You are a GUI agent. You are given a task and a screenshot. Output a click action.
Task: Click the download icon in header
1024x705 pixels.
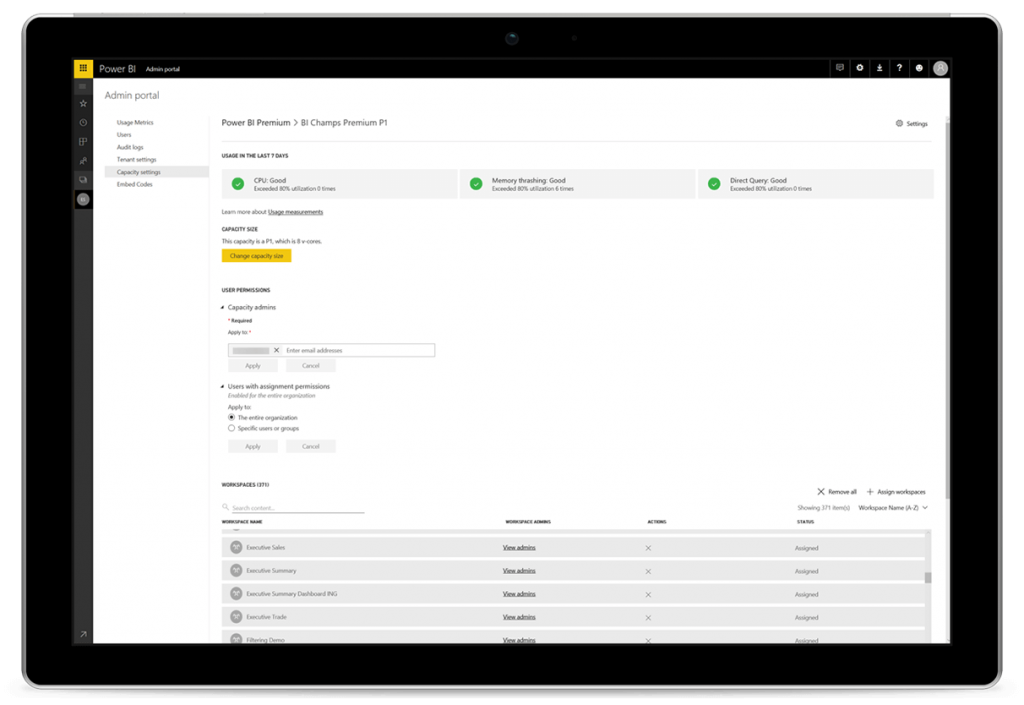(880, 68)
